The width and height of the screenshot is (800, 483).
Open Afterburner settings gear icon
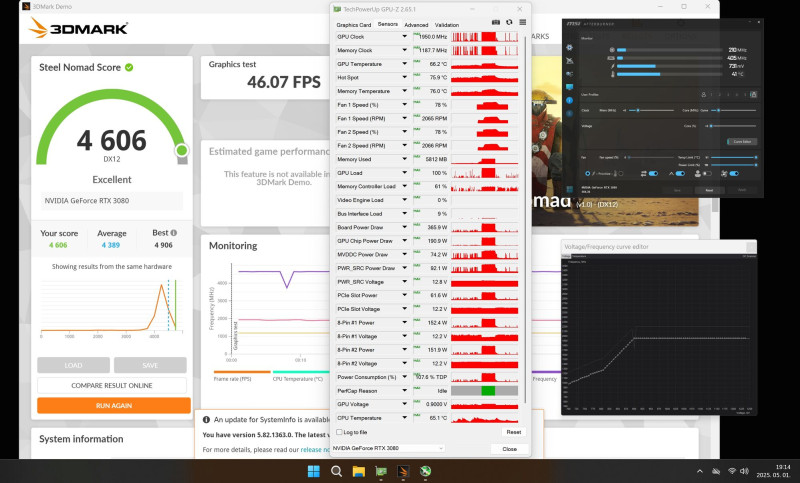point(569,47)
